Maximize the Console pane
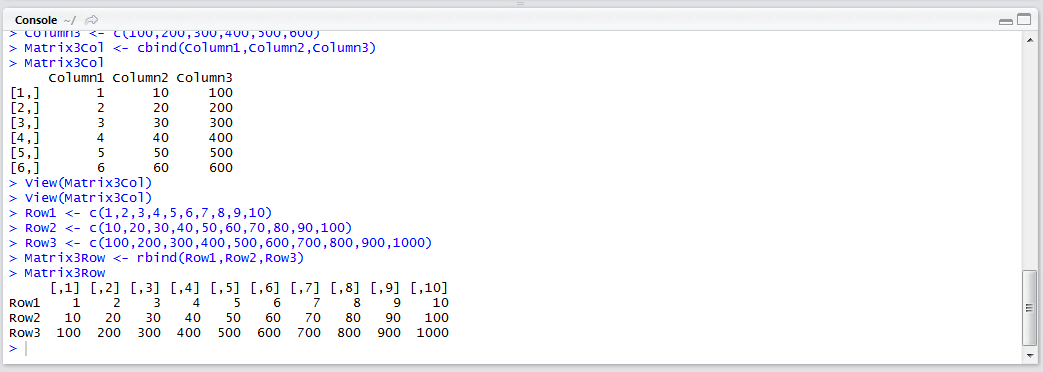Viewport: 1043px width, 372px height. coord(1023,20)
